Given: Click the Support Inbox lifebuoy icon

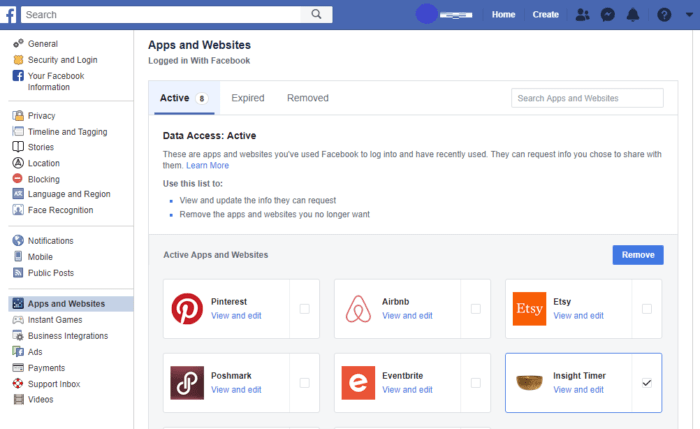Looking at the screenshot, I should point(18,383).
